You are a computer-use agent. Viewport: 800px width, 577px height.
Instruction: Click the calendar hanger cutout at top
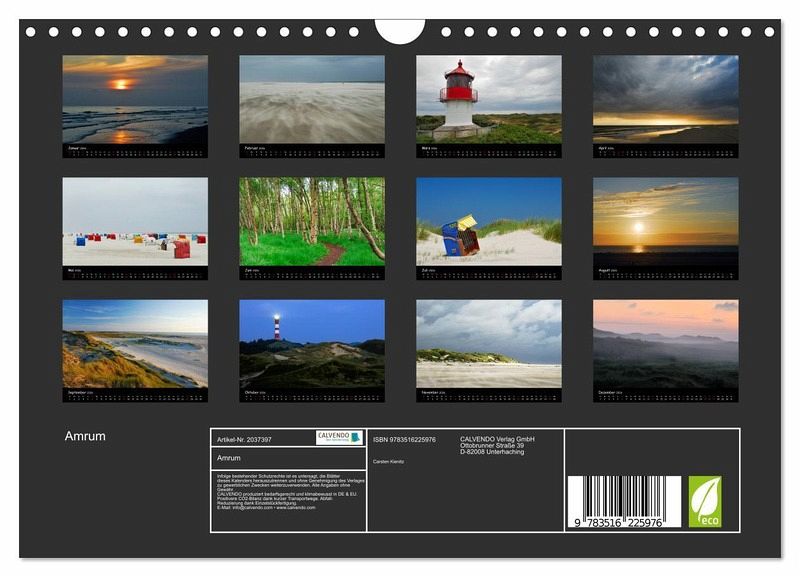tap(400, 29)
